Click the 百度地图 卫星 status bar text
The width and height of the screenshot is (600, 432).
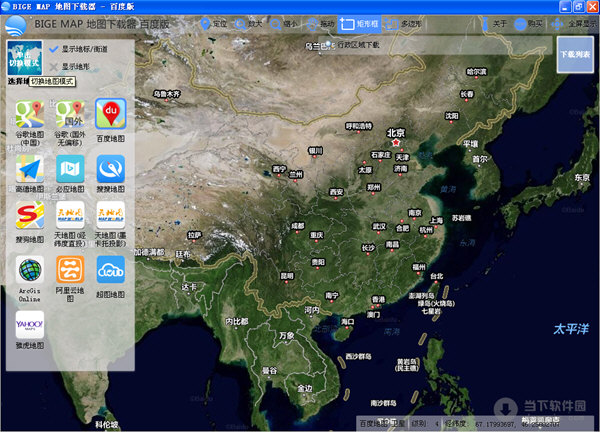click(x=382, y=424)
